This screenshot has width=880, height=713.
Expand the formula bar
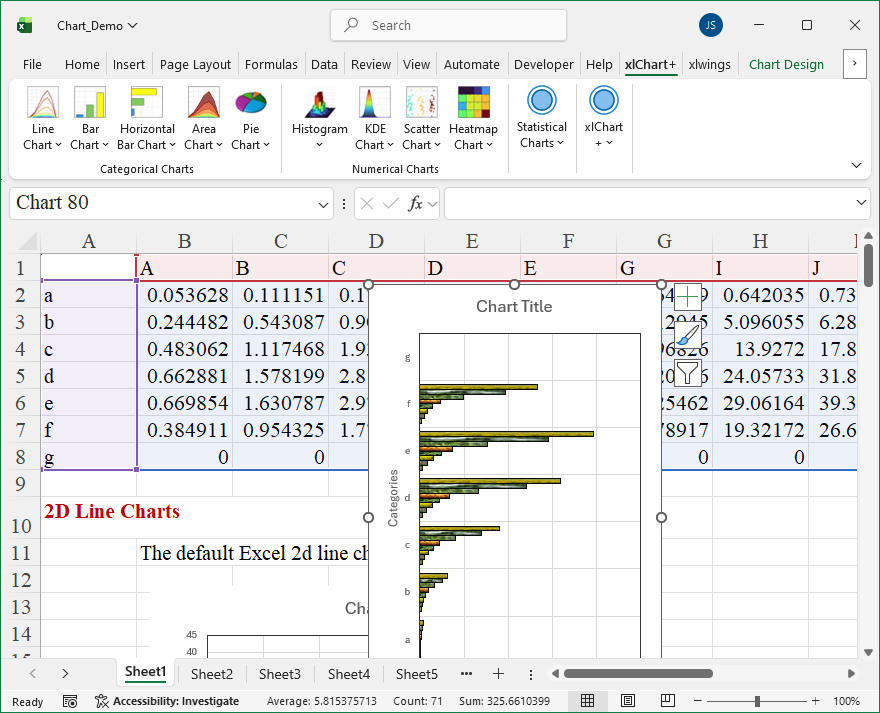coord(862,203)
